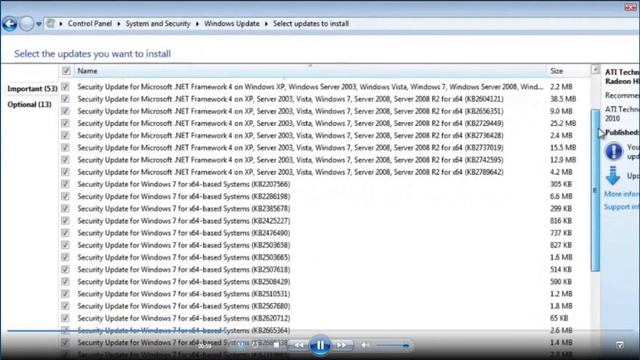This screenshot has width=640, height=360.
Task: Navigate to System and Security breadcrumb
Action: pyautogui.click(x=158, y=24)
